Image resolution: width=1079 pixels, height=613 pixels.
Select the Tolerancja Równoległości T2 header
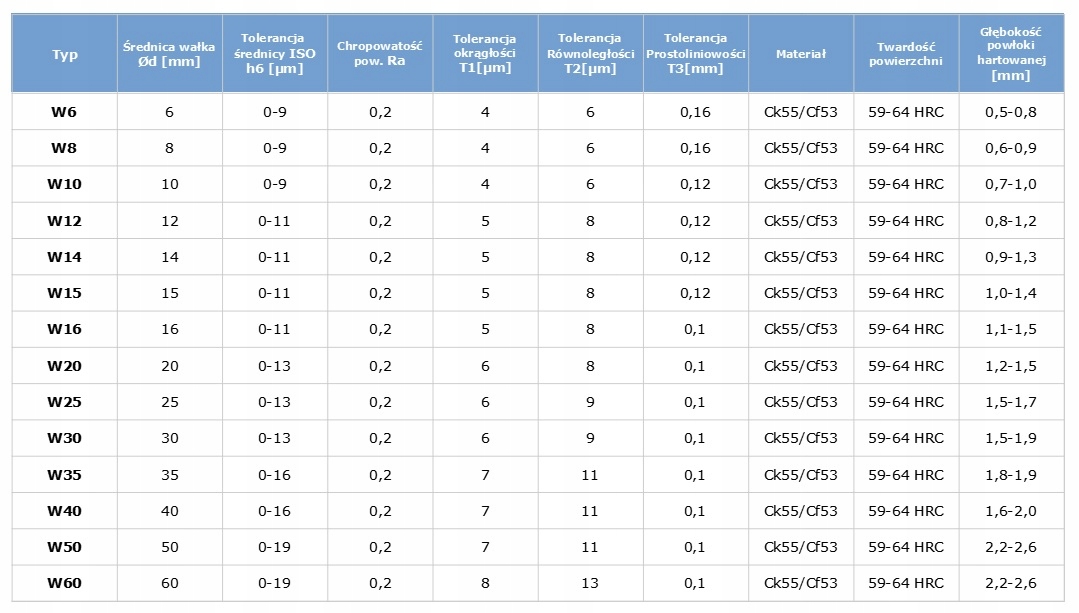point(590,54)
